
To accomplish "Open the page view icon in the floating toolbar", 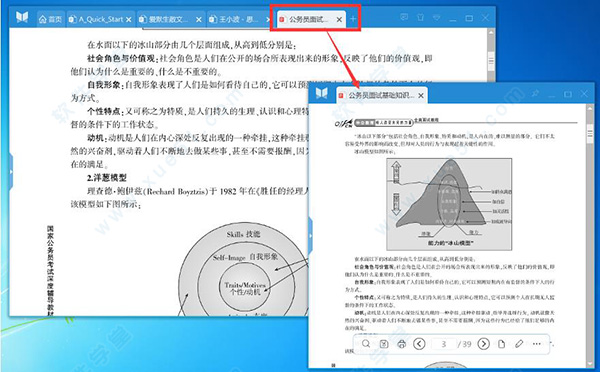I will [x=501, y=344].
